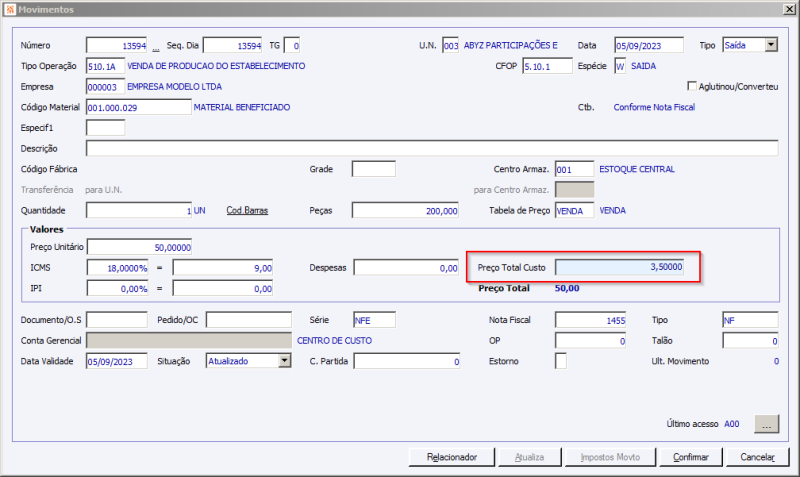800x477 pixels.
Task: Click the Pedido/OC field
Action: pyautogui.click(x=249, y=320)
